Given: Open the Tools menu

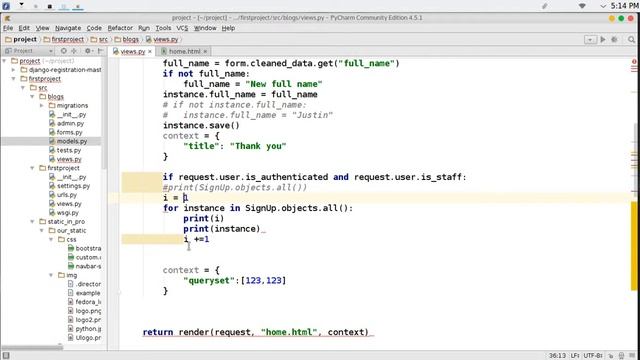Looking at the screenshot, I should click(x=163, y=28).
